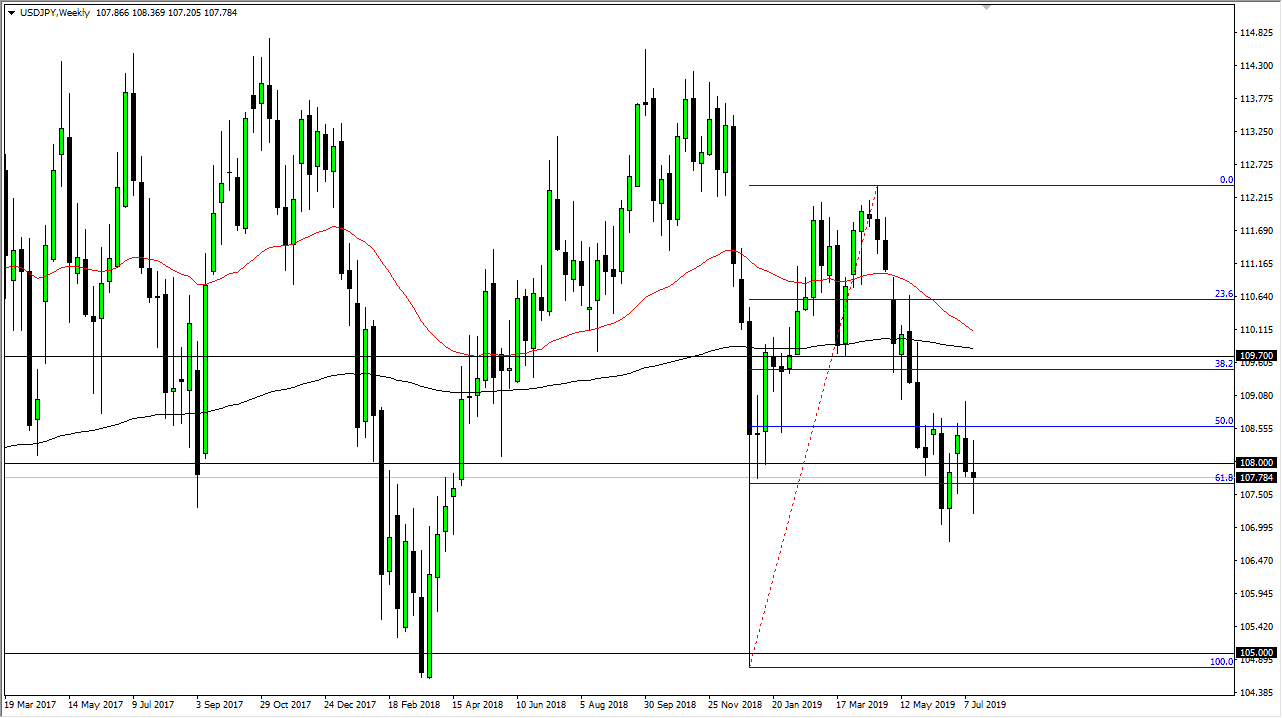Select the 108.000 horizontal line price label
The image size is (1282, 718).
pyautogui.click(x=1256, y=463)
